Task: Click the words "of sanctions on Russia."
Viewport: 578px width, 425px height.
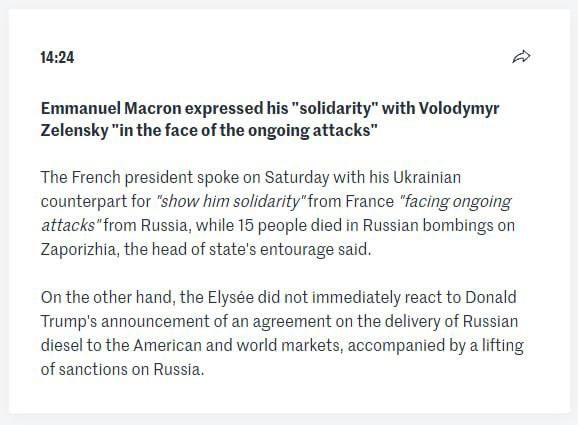Action: pos(122,369)
